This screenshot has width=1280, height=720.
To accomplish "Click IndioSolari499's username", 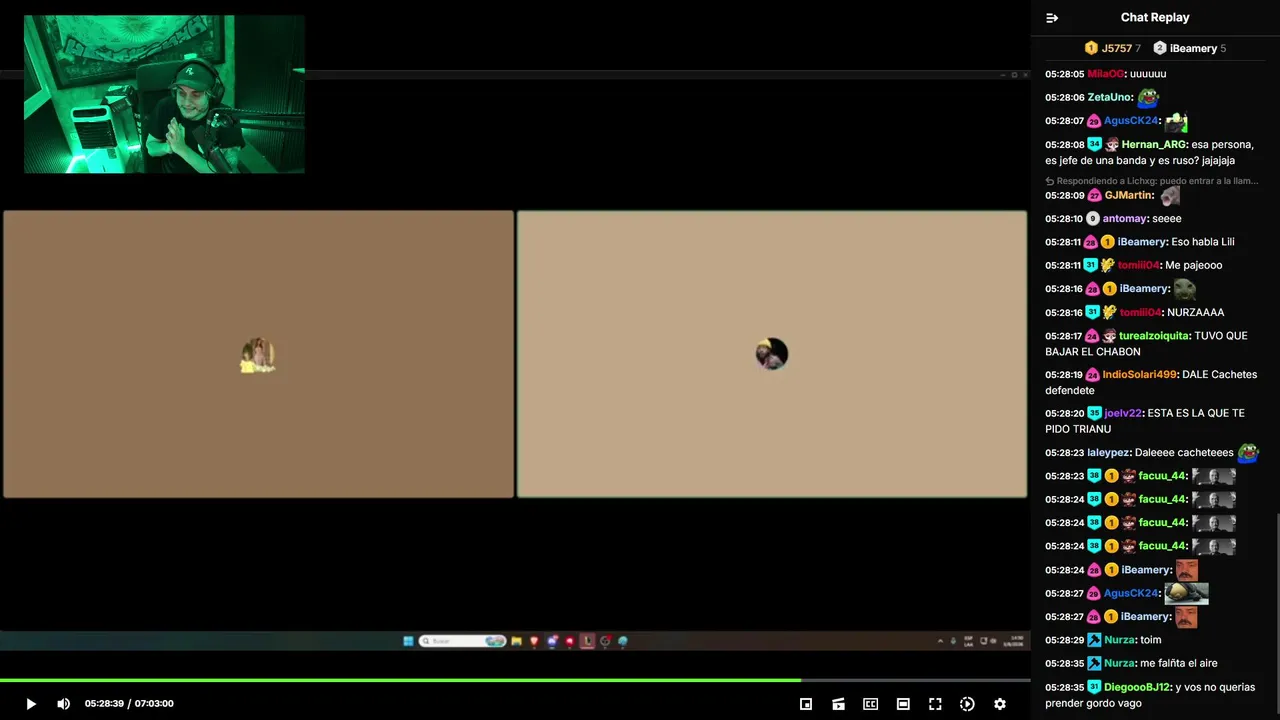I will pos(1139,375).
